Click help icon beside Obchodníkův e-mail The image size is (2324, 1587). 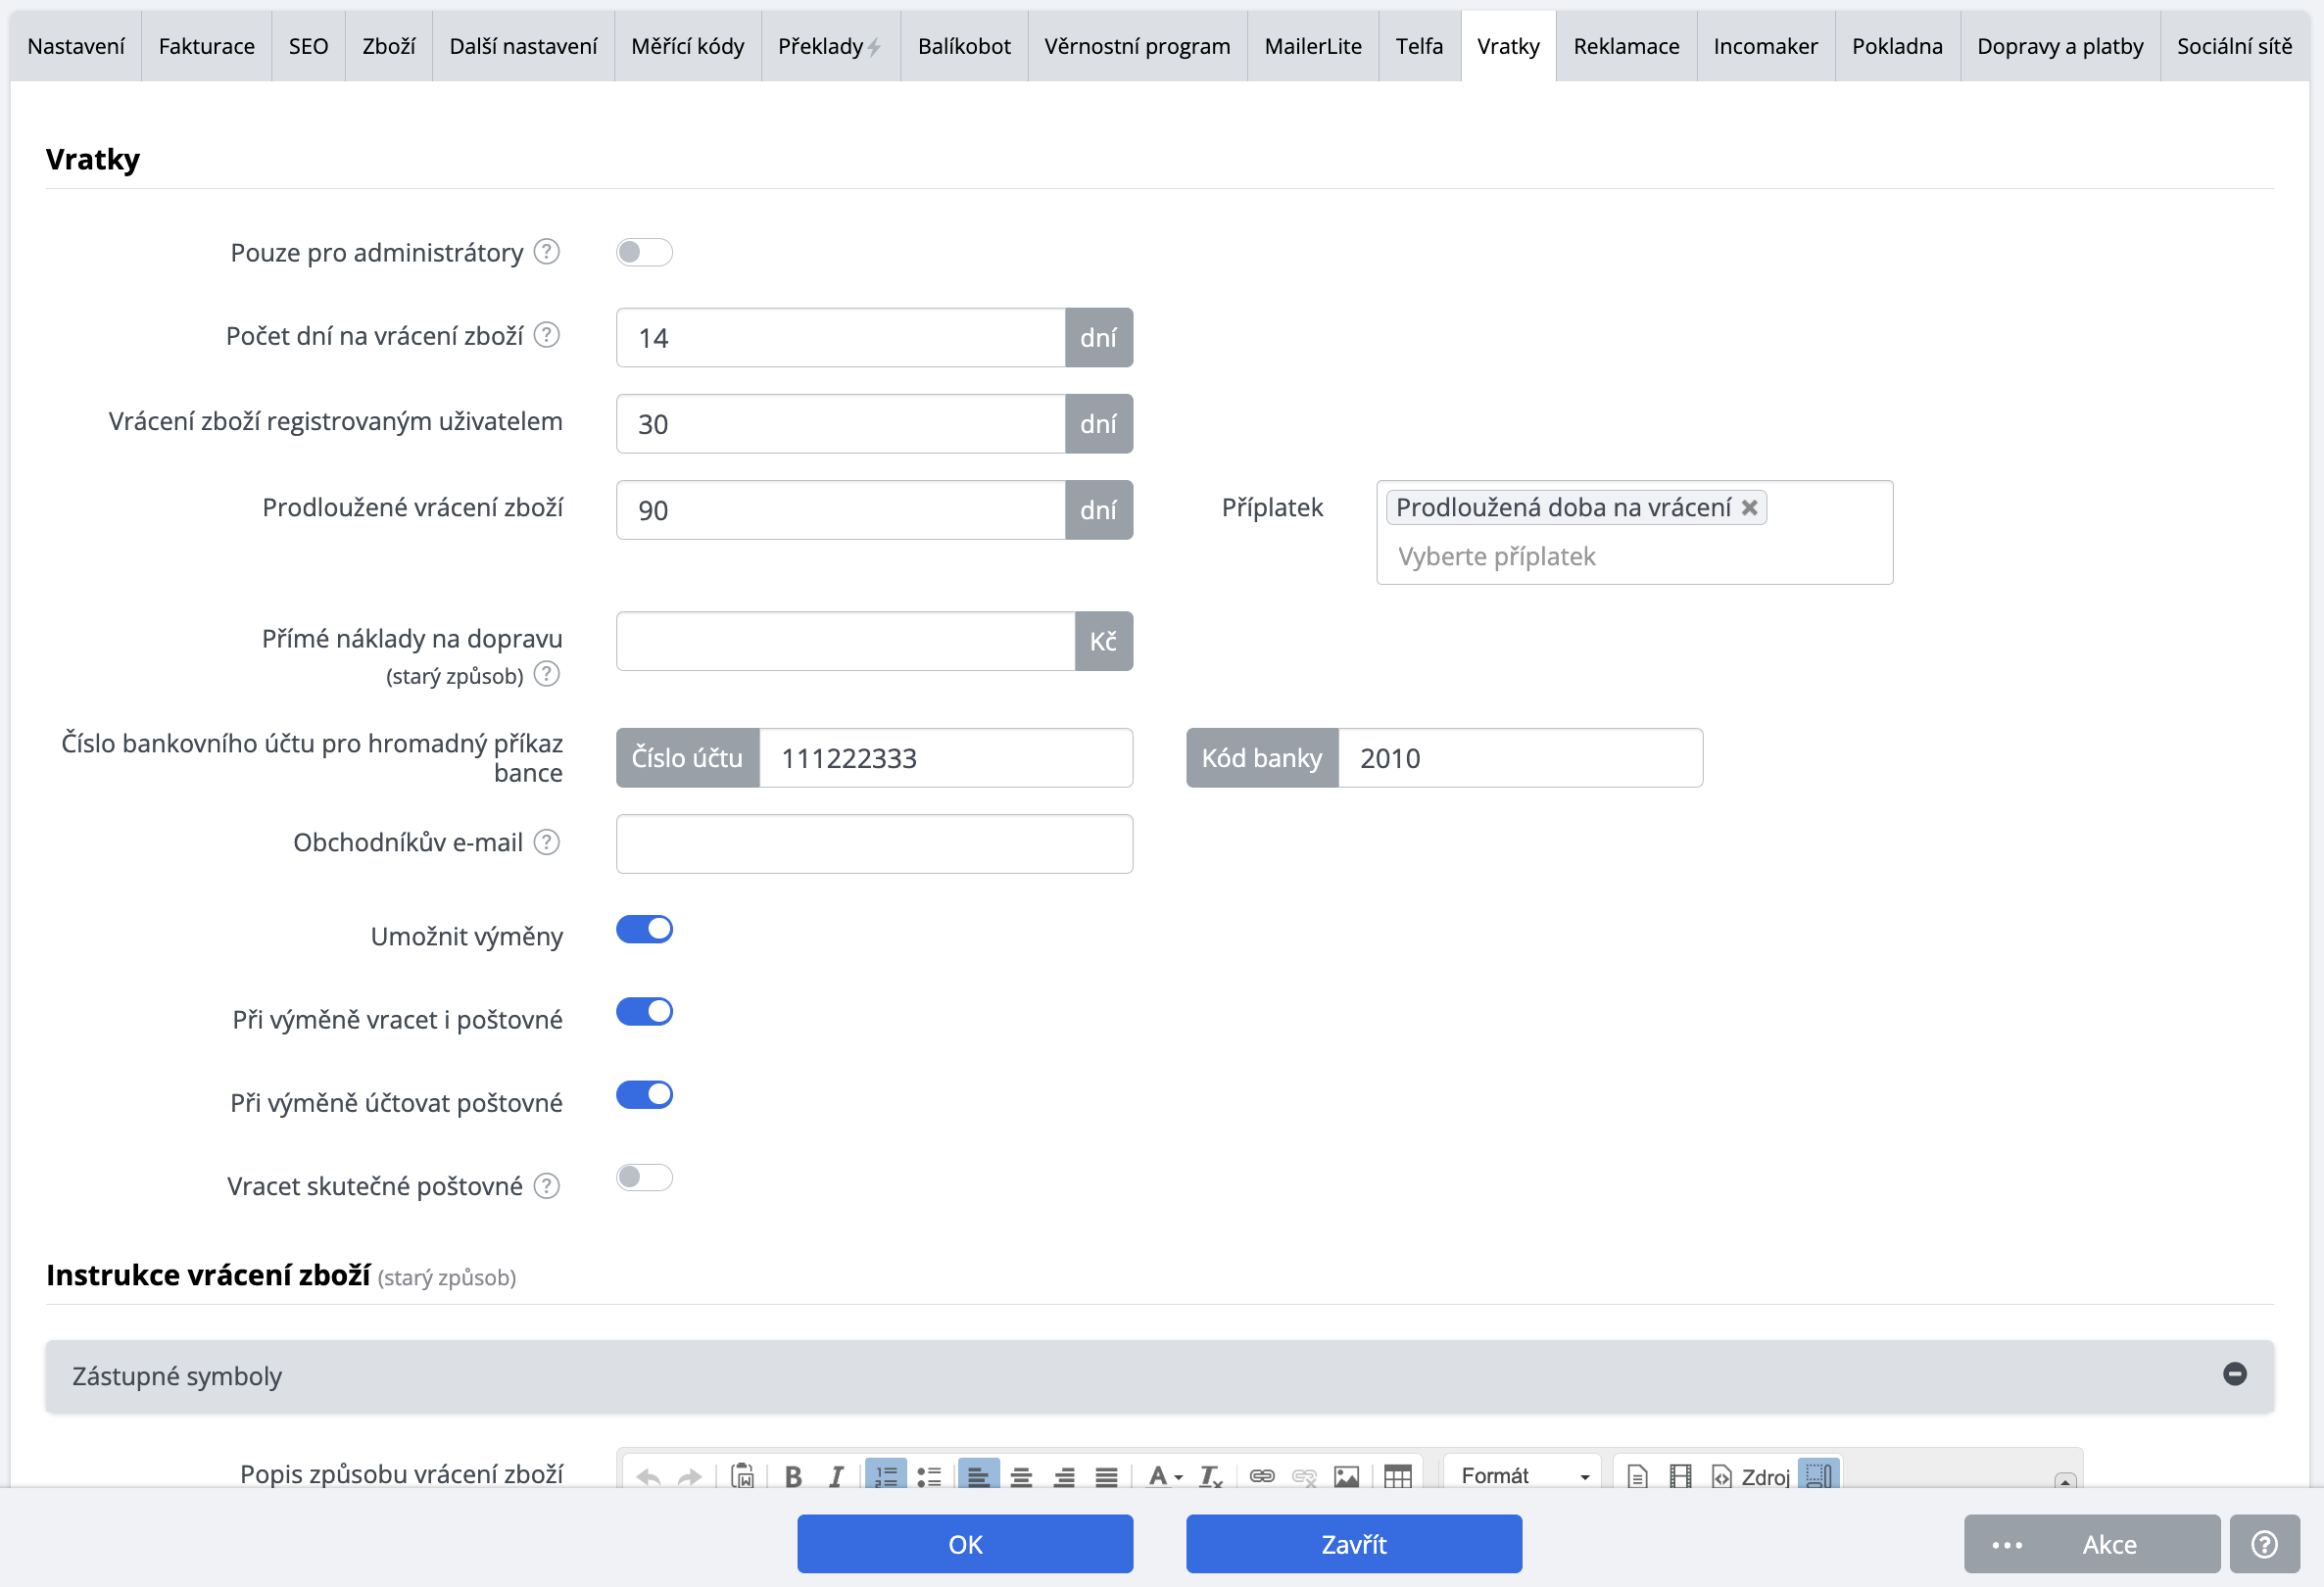pyautogui.click(x=546, y=842)
